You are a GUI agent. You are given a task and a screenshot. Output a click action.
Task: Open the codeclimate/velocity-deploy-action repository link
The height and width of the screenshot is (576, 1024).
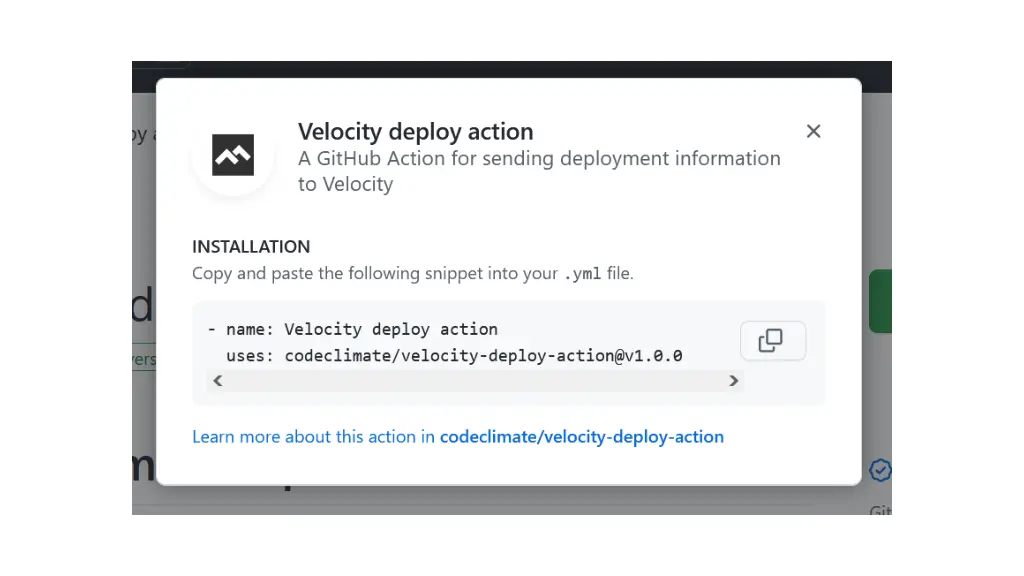[x=581, y=437]
